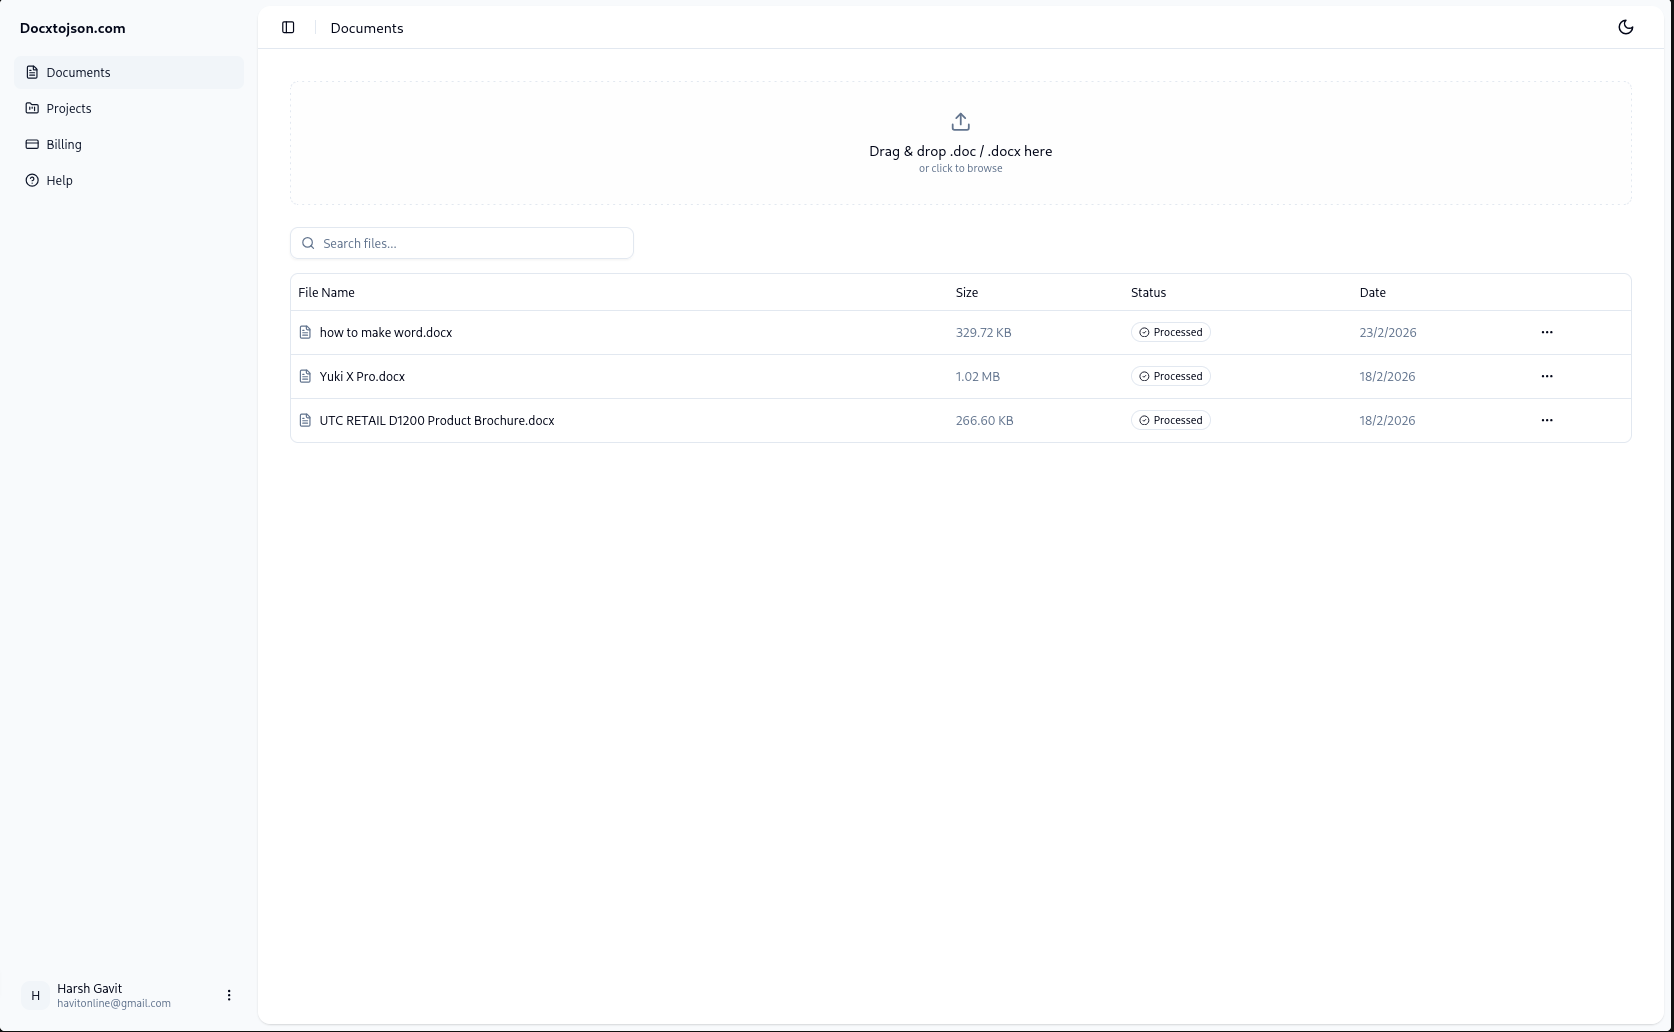This screenshot has height=1032, width=1674.
Task: Click 'or click to browse' to upload
Action: click(x=959, y=168)
